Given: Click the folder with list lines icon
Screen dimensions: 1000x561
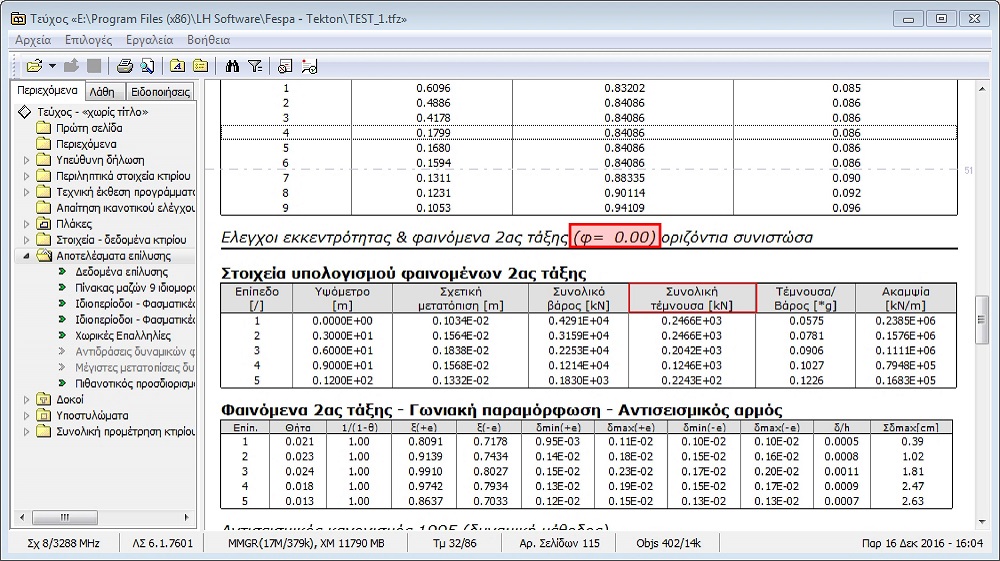Looking at the screenshot, I should point(200,66).
